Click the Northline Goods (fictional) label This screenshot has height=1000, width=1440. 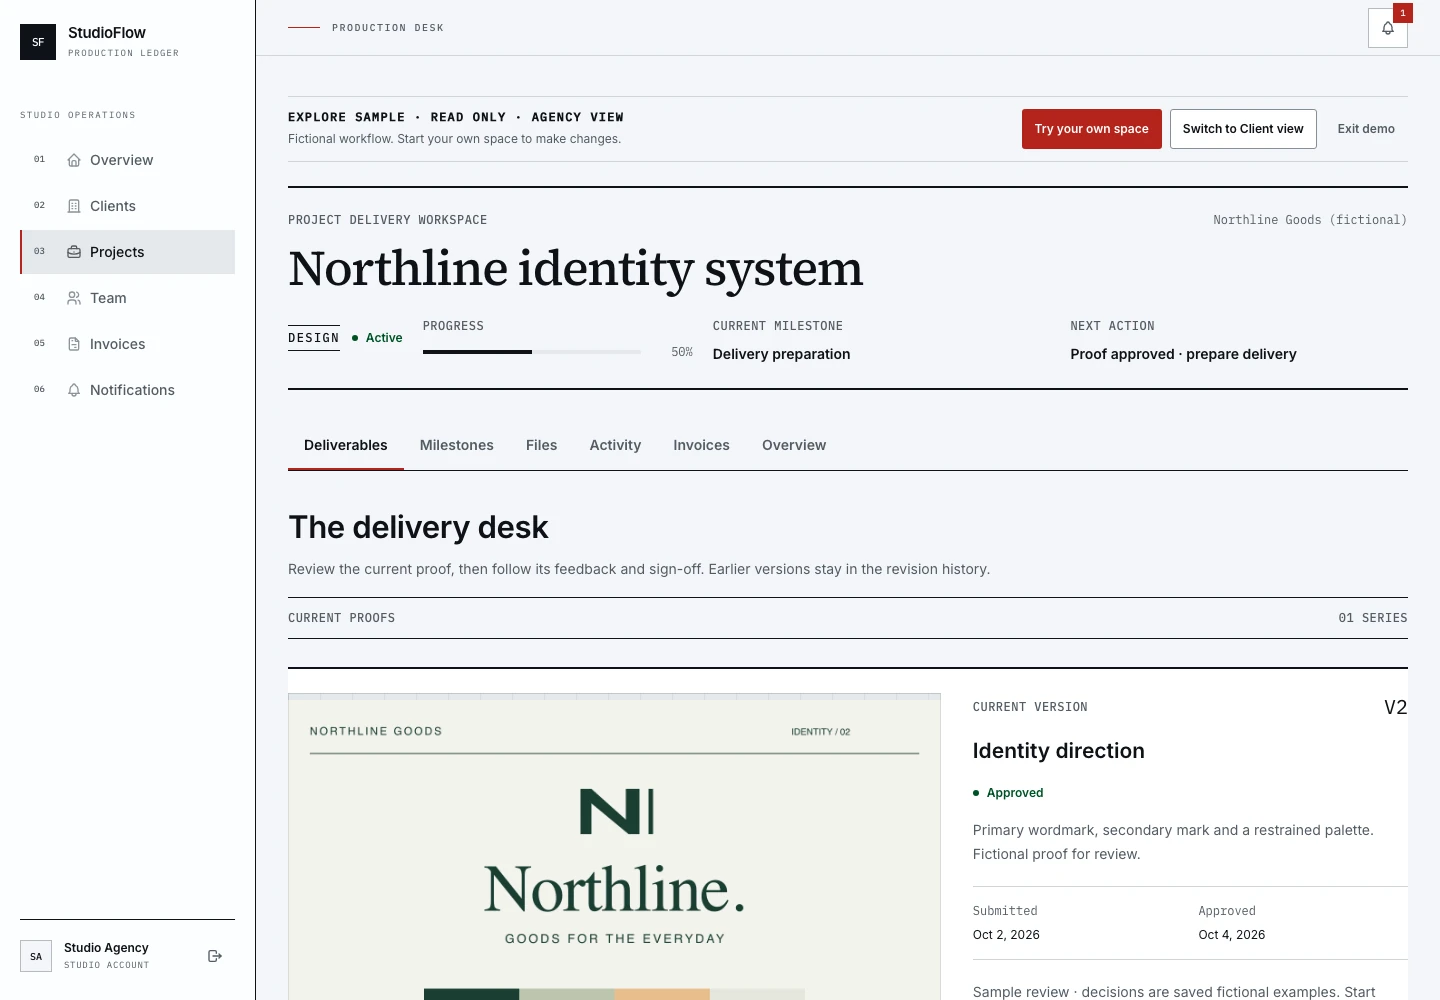1310,220
